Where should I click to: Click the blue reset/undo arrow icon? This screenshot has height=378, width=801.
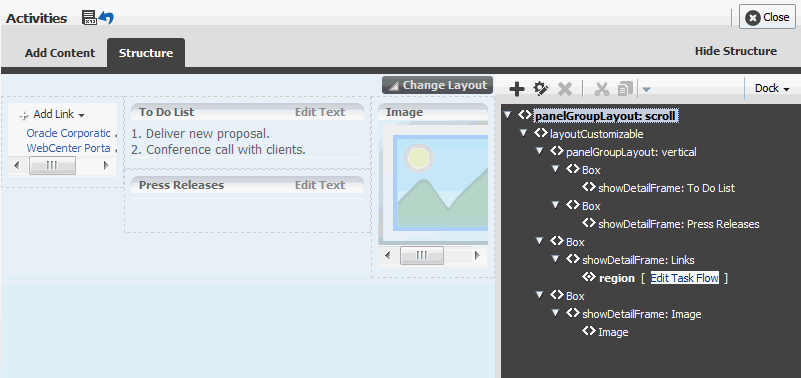(106, 18)
